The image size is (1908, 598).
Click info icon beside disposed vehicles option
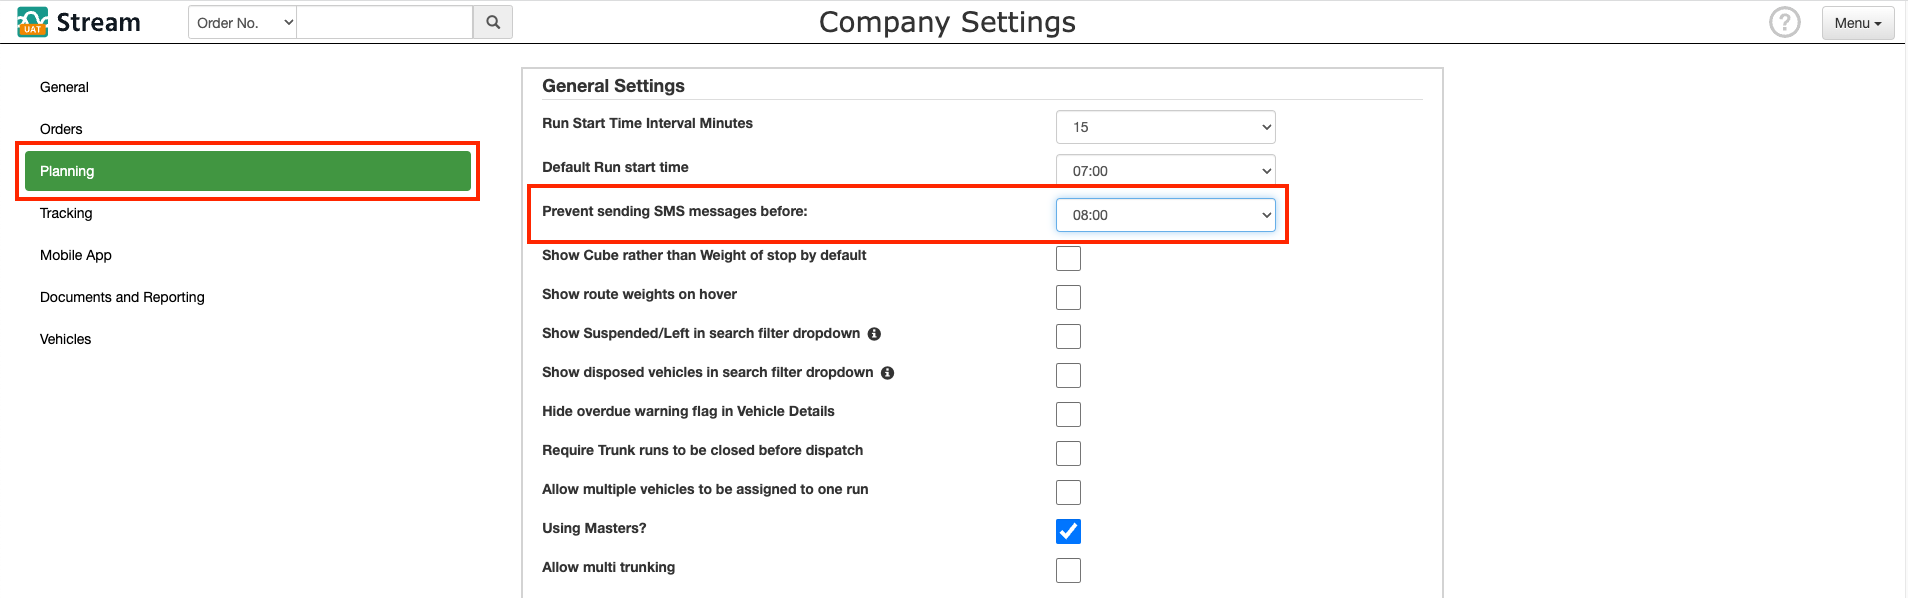tap(887, 373)
